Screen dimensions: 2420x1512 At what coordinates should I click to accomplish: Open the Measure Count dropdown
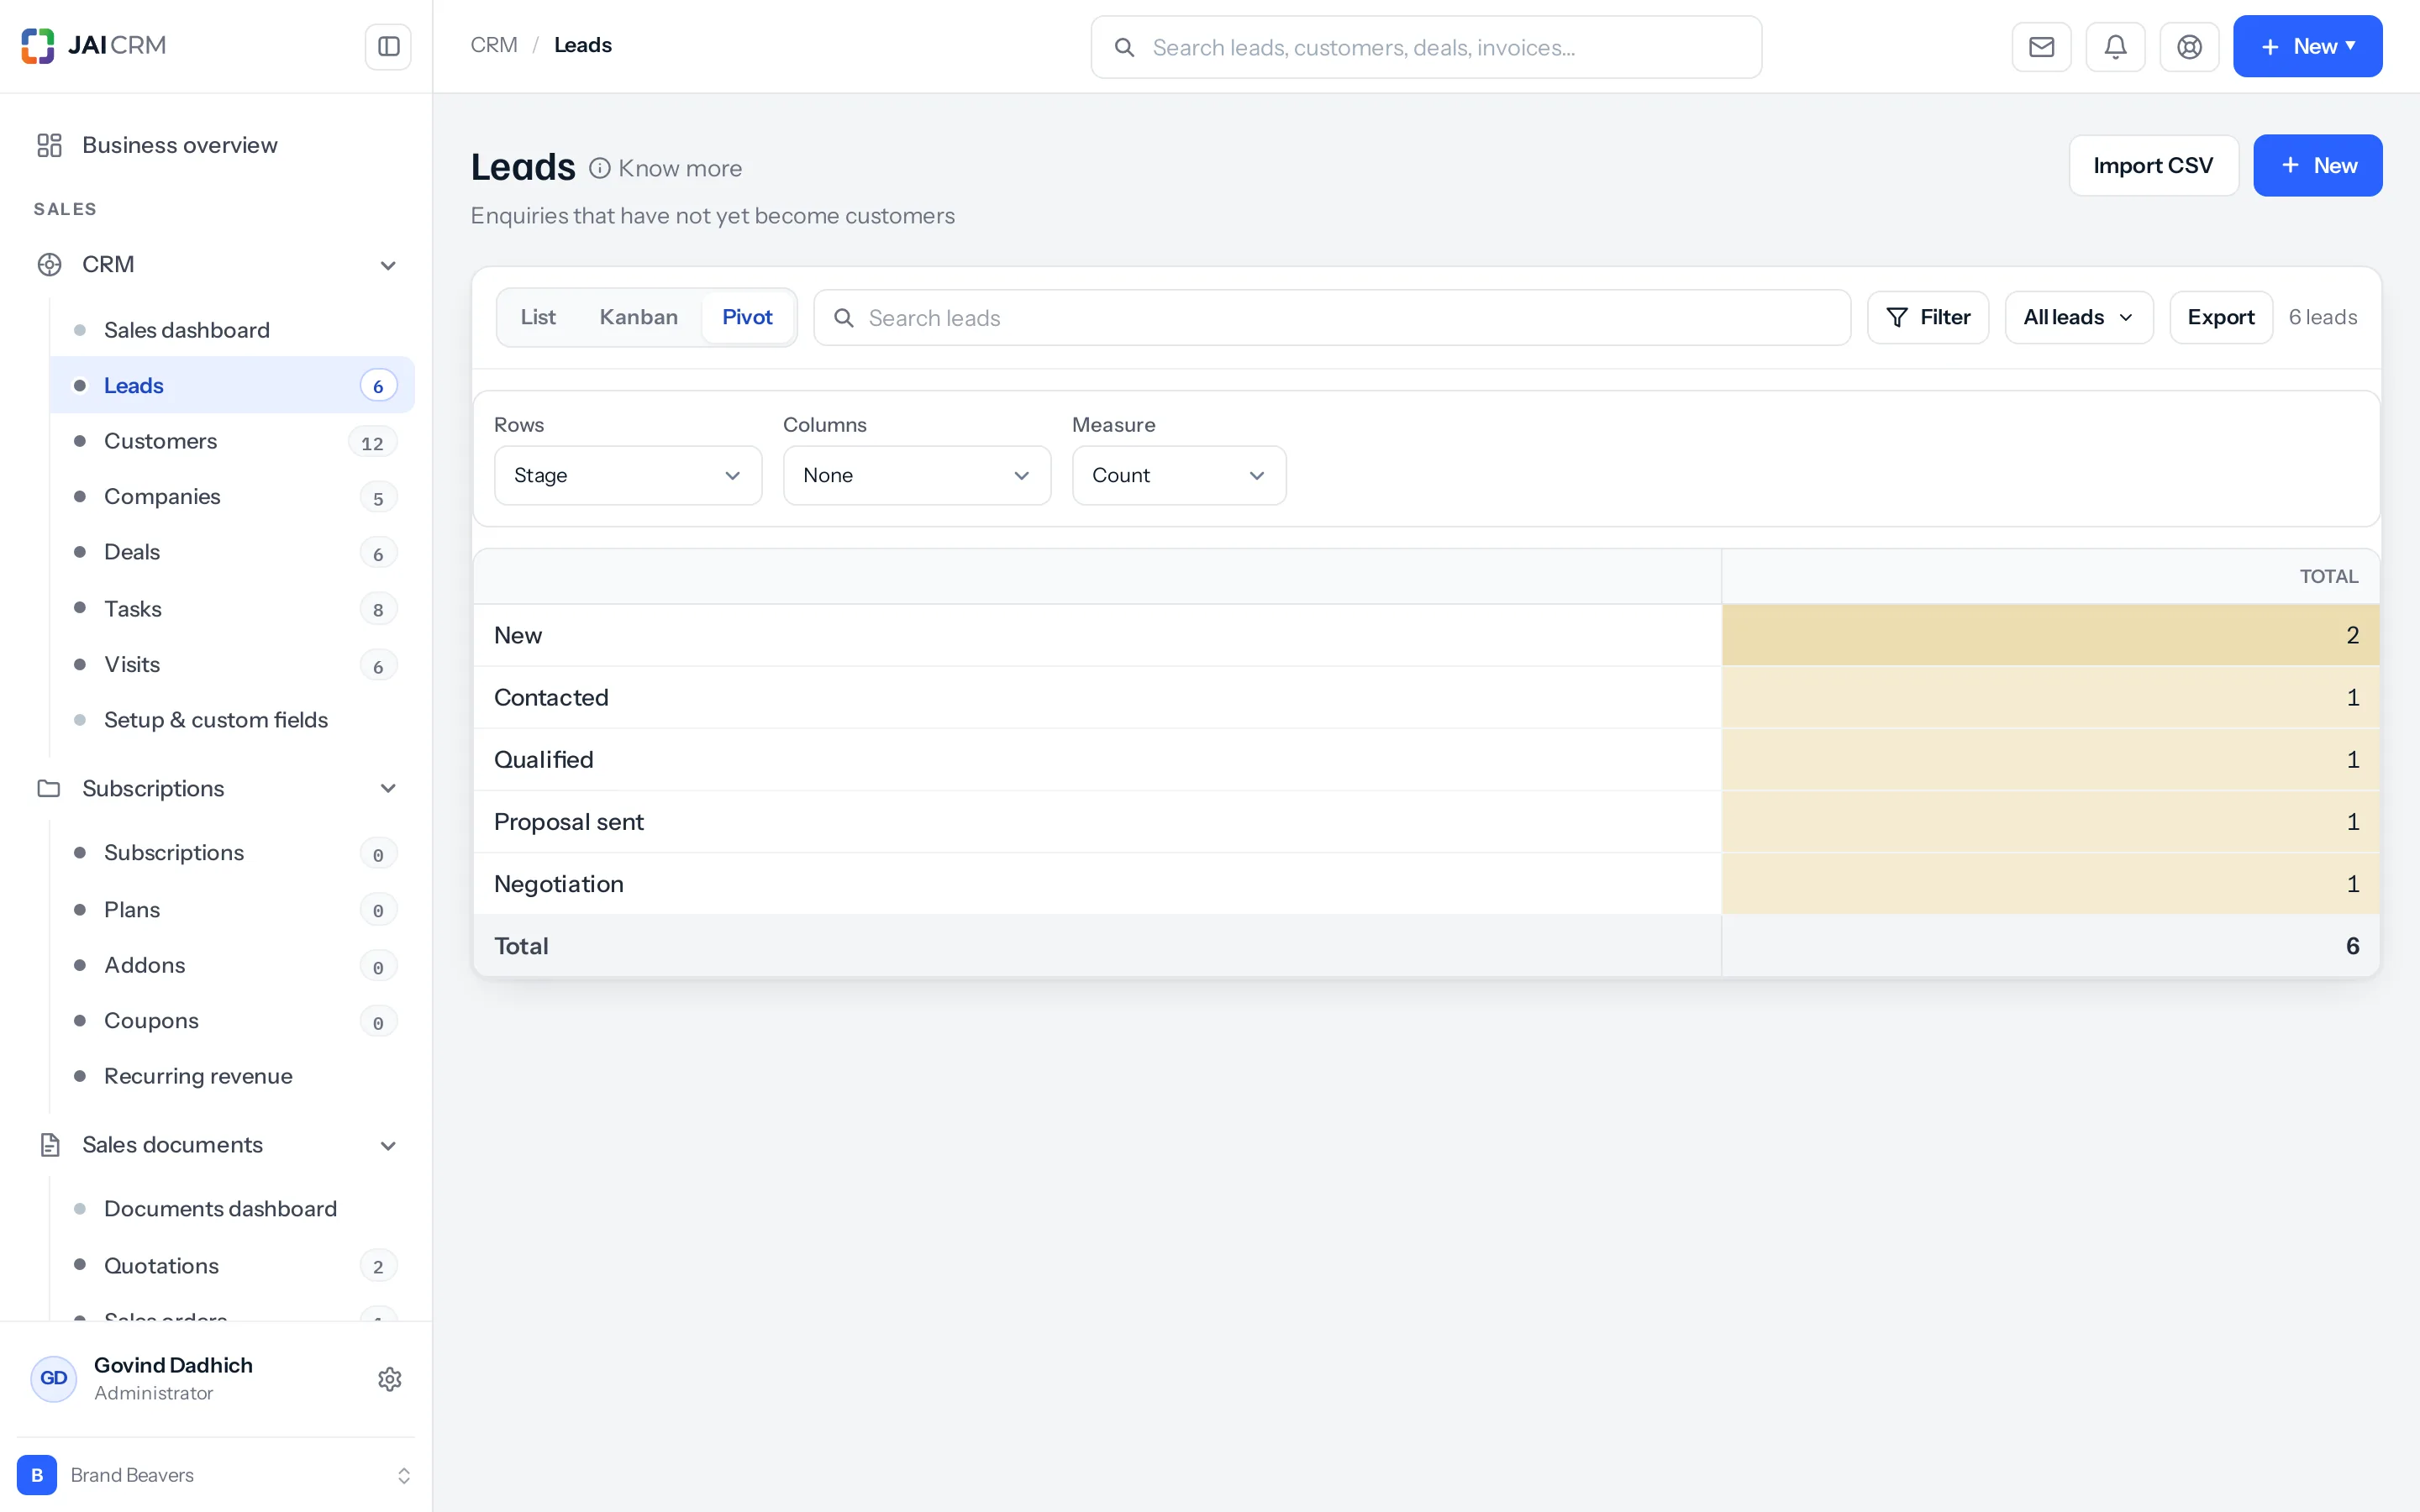click(1179, 475)
